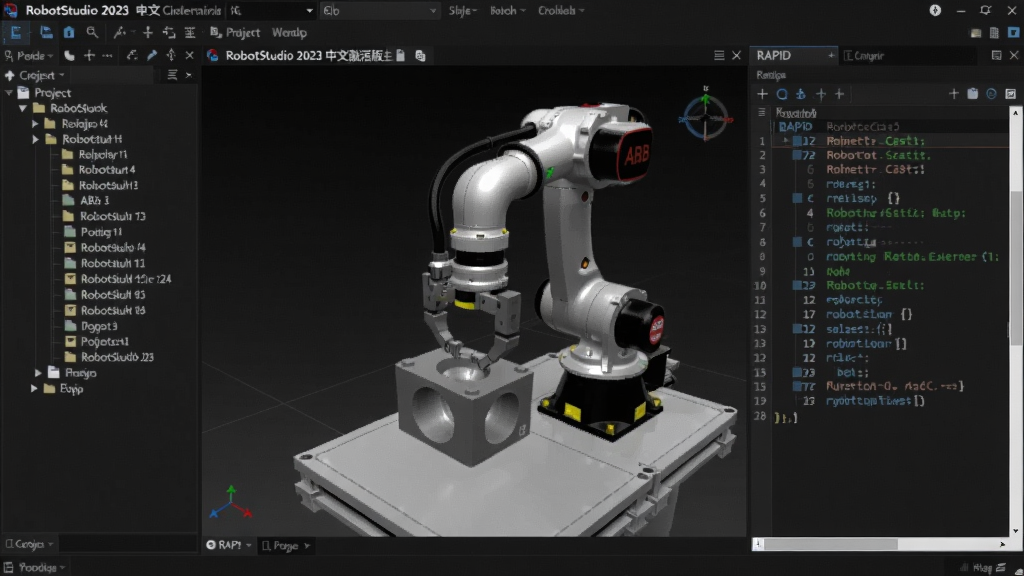Viewport: 1024px width, 576px height.
Task: Click the blue home-shaped icon in the top toolbar
Action: (x=69, y=32)
